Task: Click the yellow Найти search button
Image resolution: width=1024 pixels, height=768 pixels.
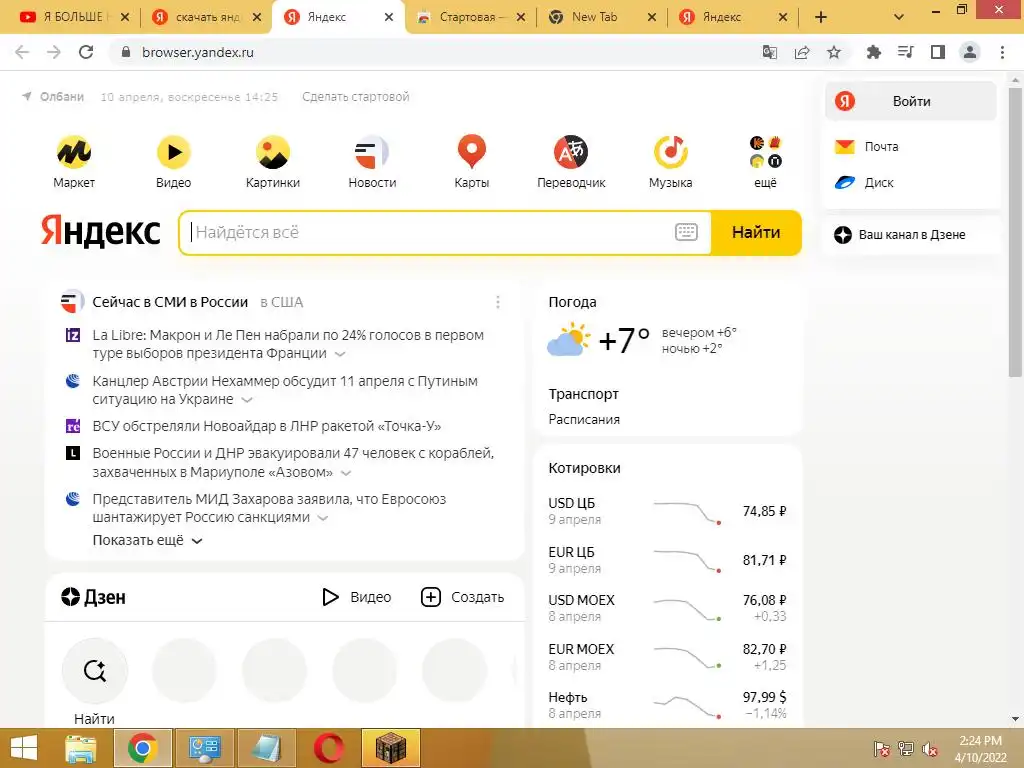Action: coord(756,232)
